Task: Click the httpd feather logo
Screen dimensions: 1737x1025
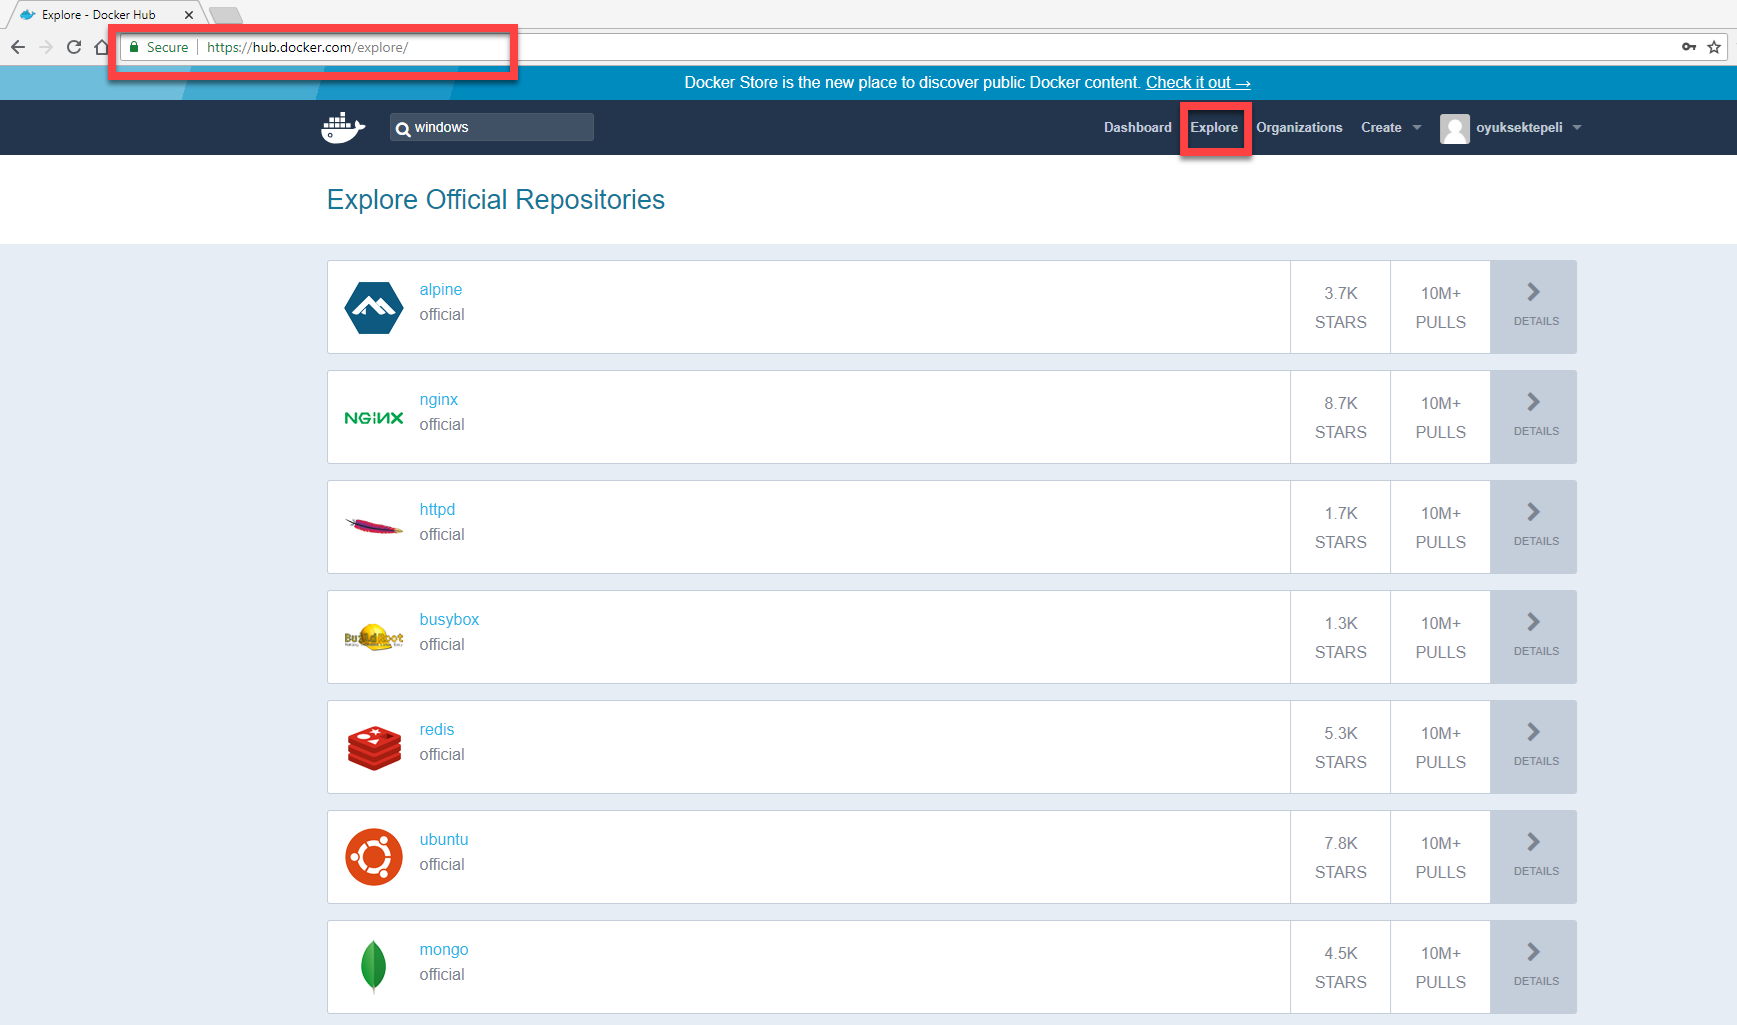Action: (374, 526)
